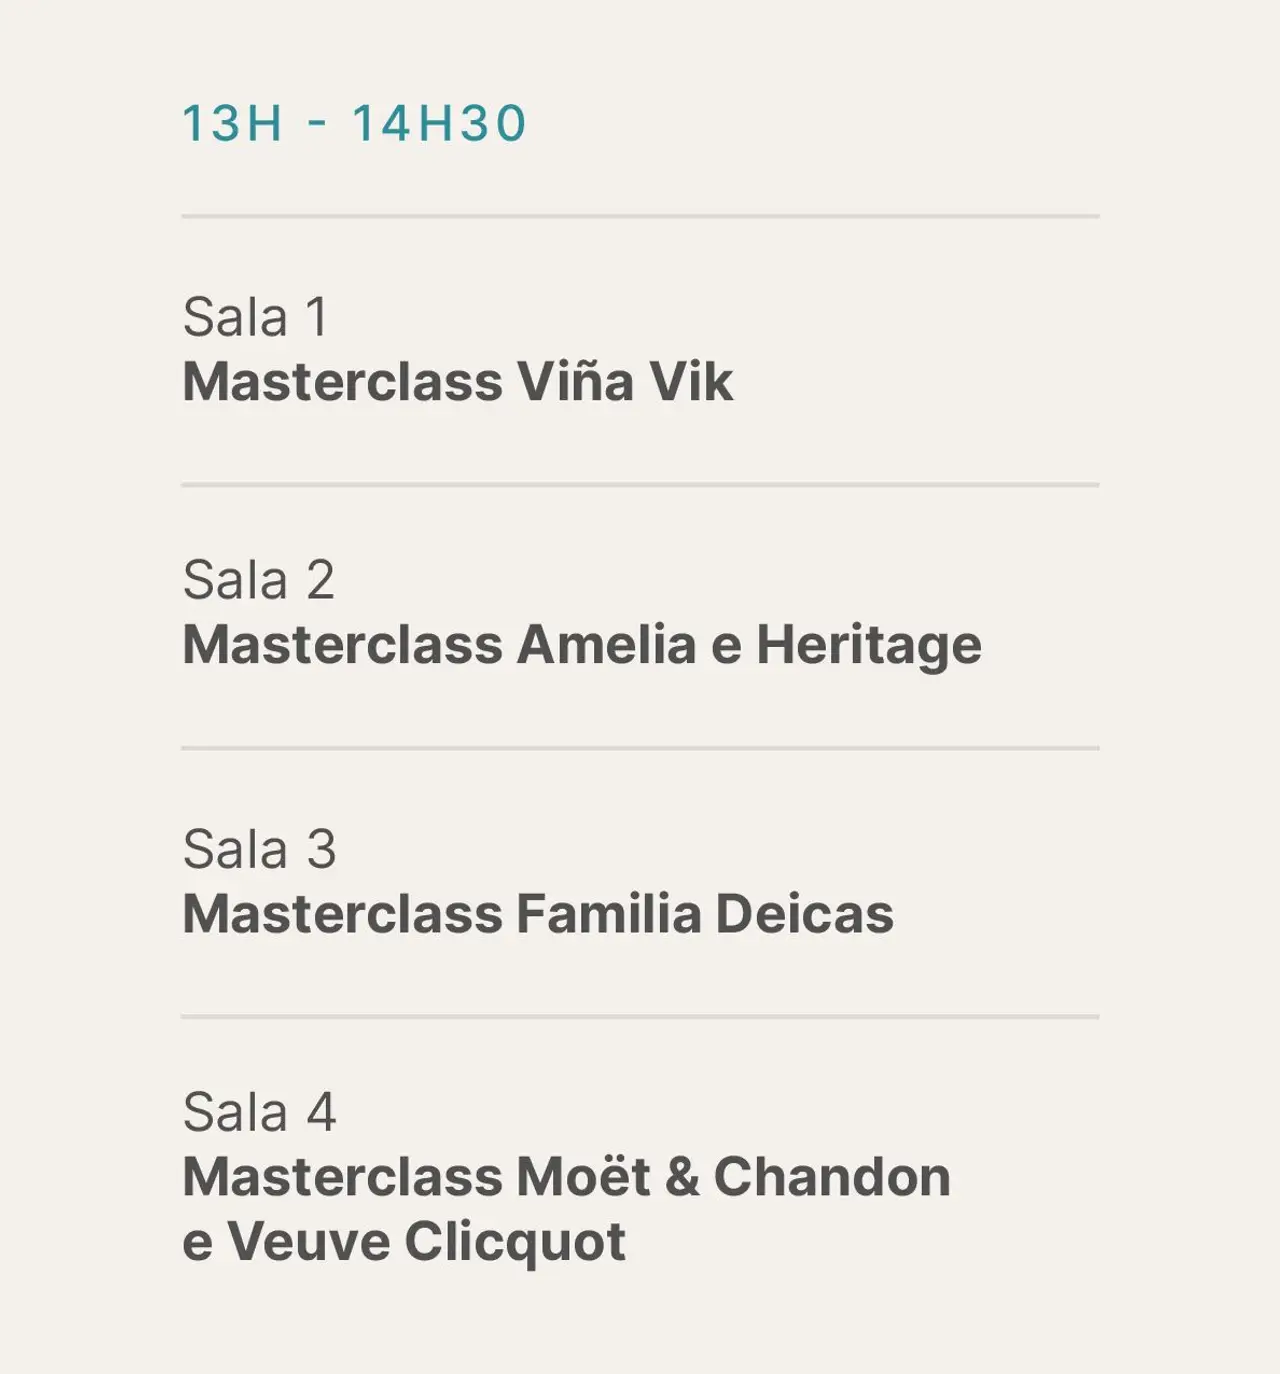Click the '14H30' end time text
This screenshot has height=1374, width=1280.
point(438,124)
